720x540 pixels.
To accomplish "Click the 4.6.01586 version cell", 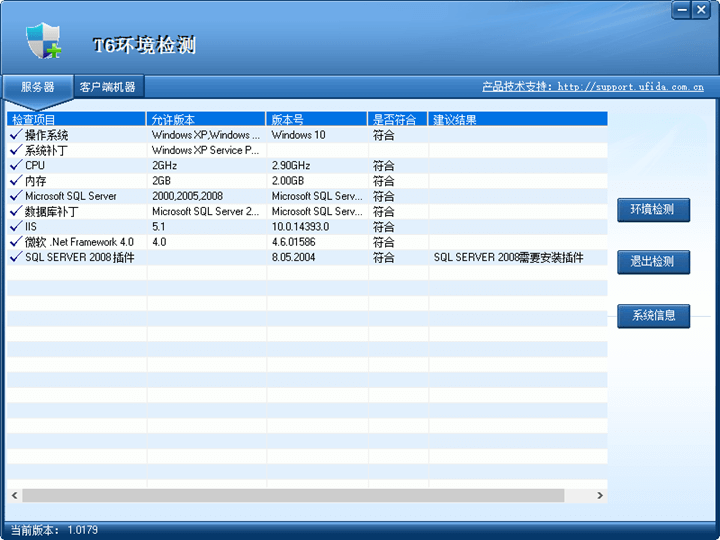I will click(293, 242).
